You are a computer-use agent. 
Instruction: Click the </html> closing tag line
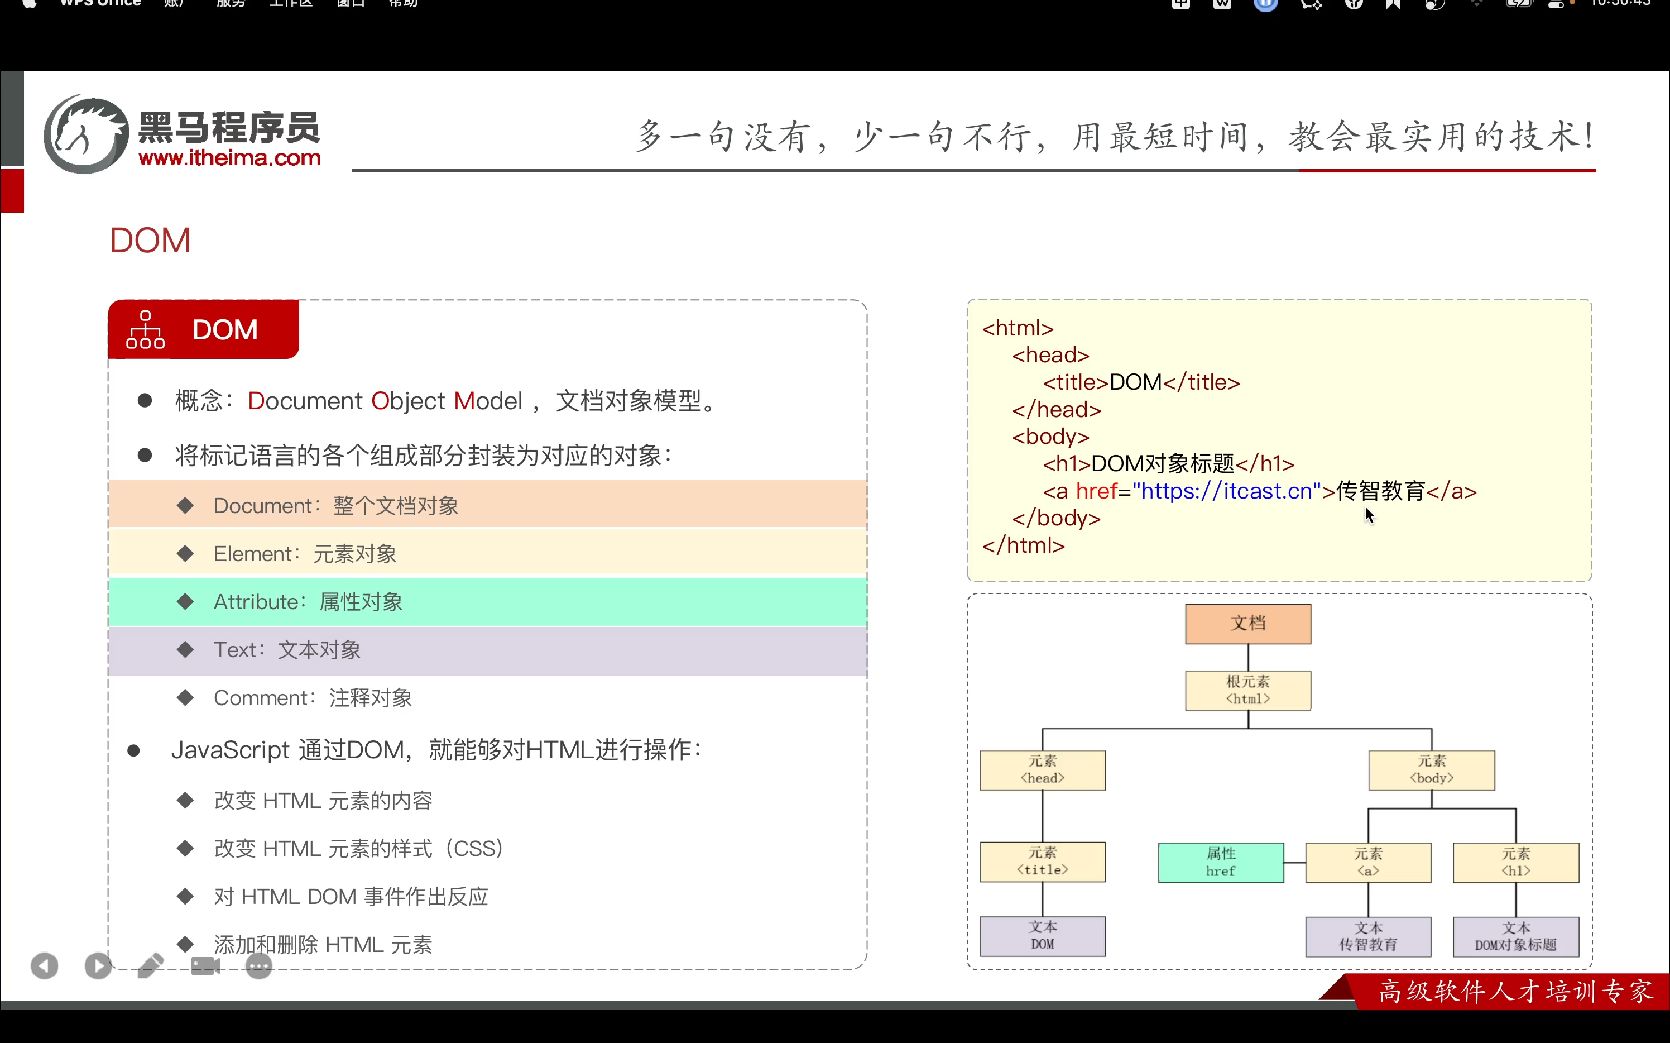1023,546
